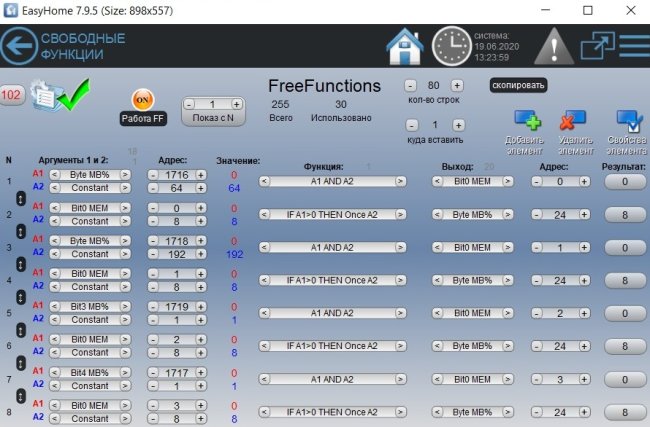This screenshot has width=650, height=427.
Task: Go to the home screen icon
Action: coord(405,46)
